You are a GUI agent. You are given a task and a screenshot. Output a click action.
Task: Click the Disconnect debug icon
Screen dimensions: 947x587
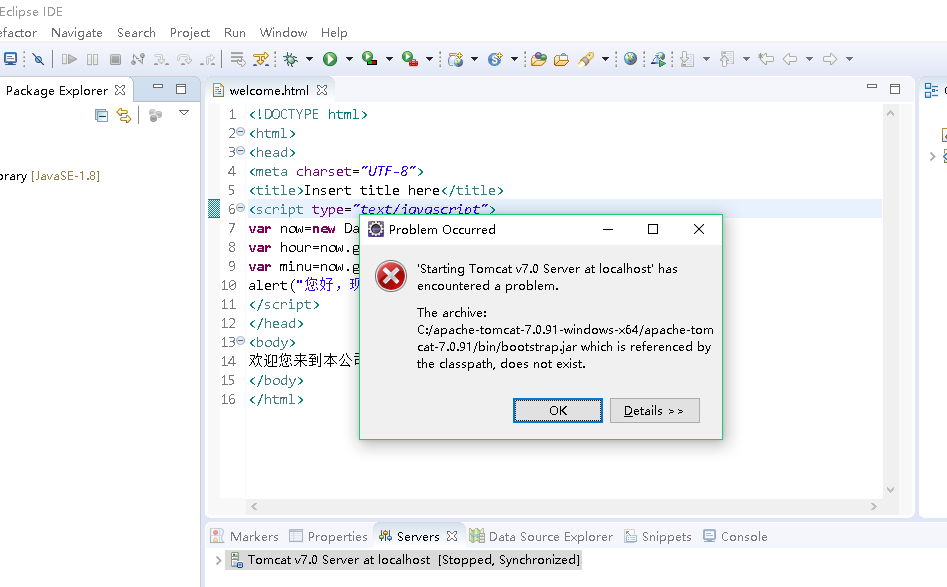tap(138, 59)
